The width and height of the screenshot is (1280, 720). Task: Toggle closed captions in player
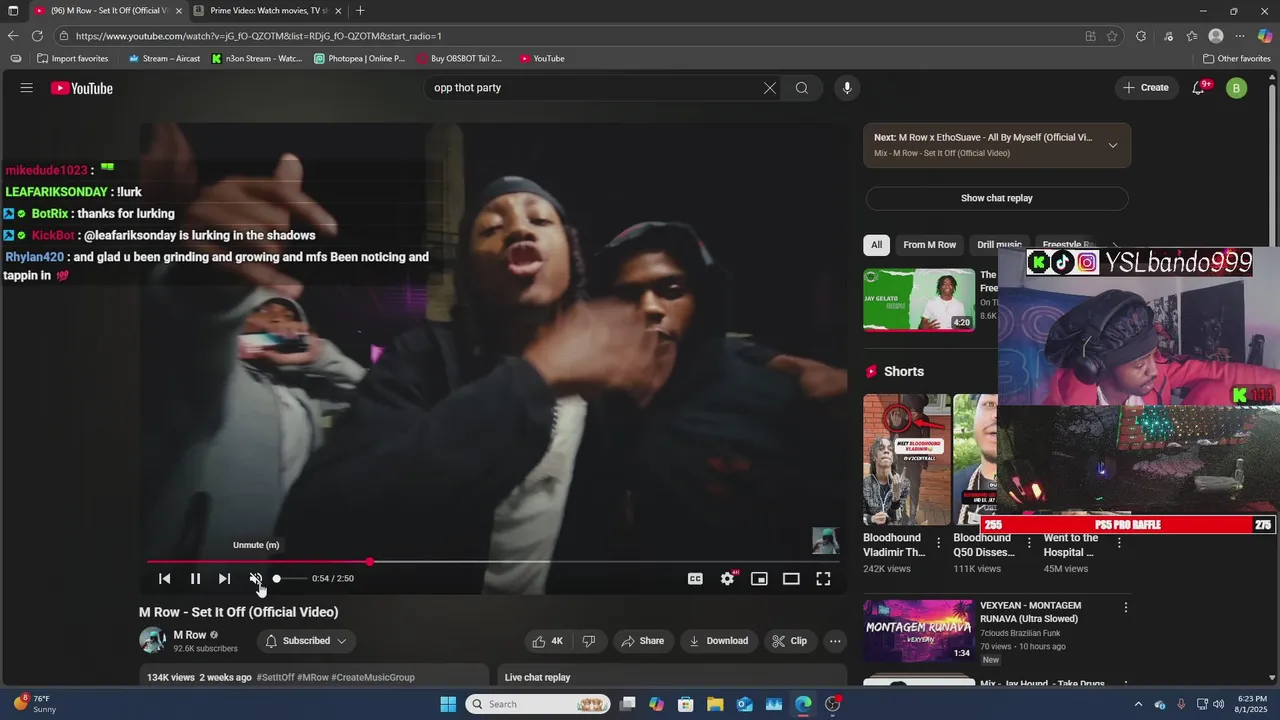(x=695, y=579)
